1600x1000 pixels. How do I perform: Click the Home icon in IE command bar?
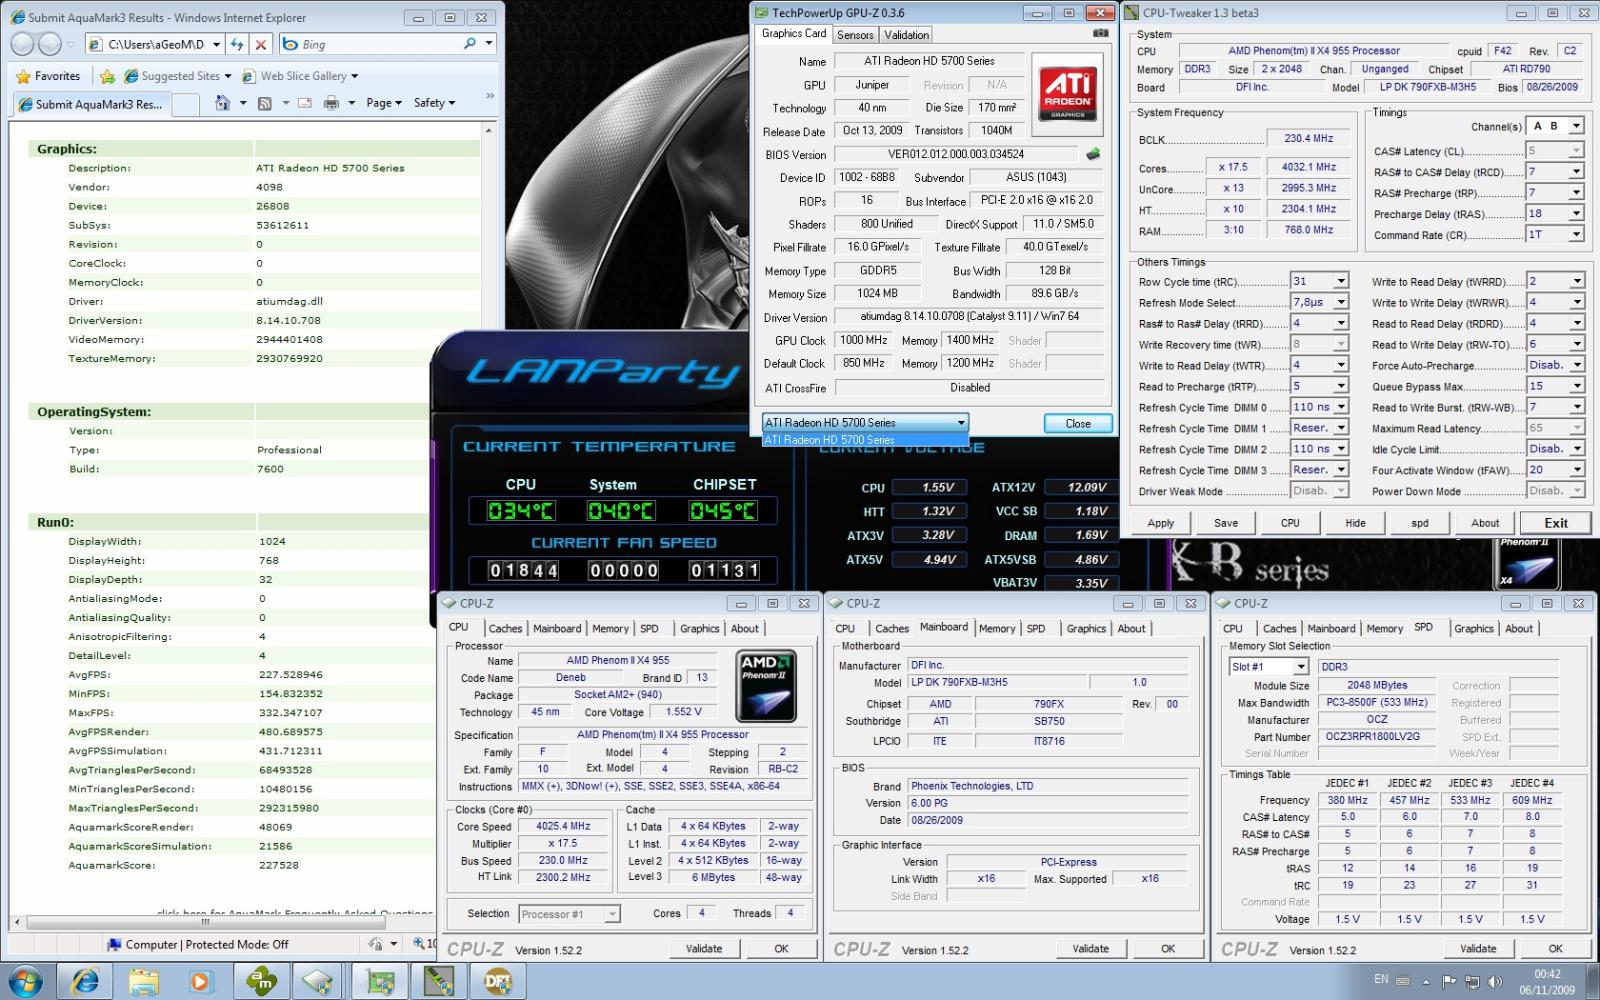point(222,103)
